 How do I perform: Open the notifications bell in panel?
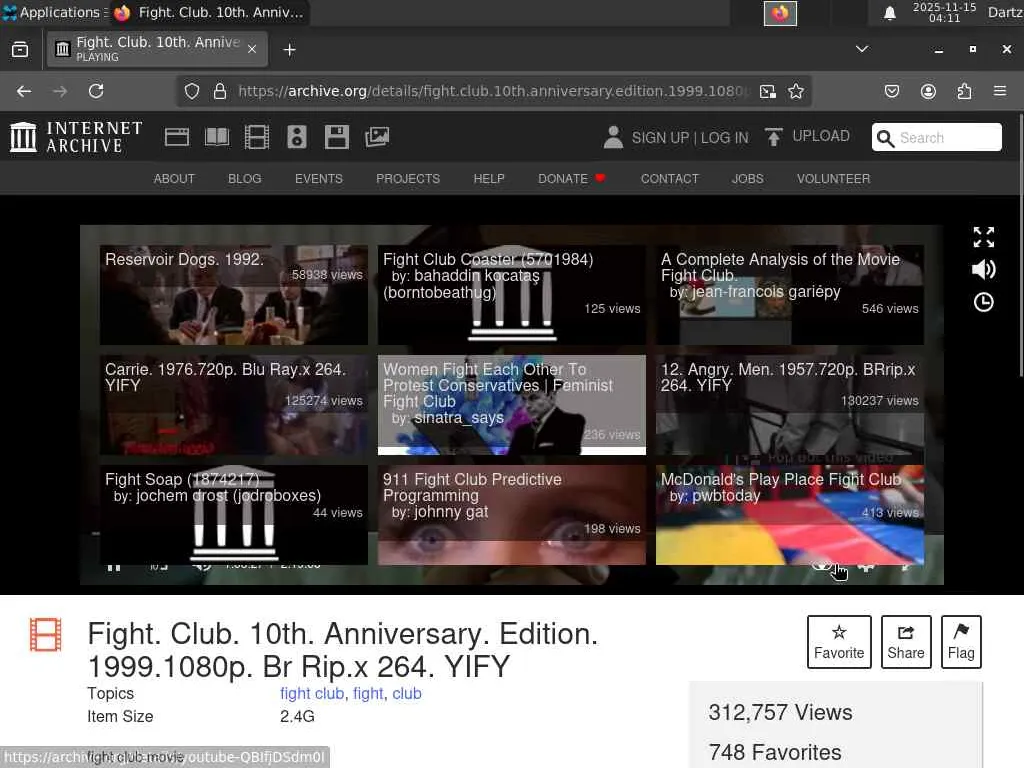889,13
